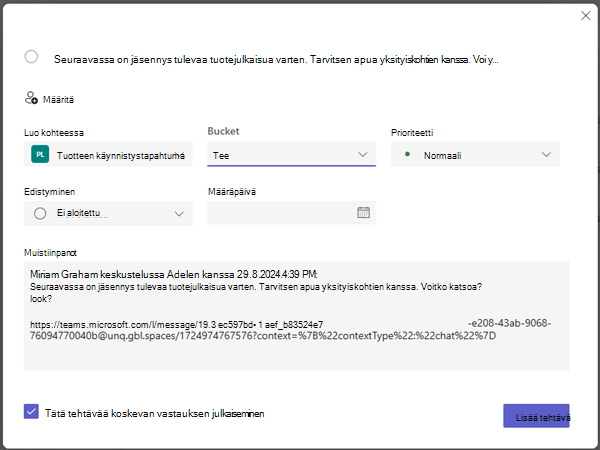Click the task title text Seuraavassa on jäsennys
Viewport: 600px width, 450px height.
tap(276, 60)
